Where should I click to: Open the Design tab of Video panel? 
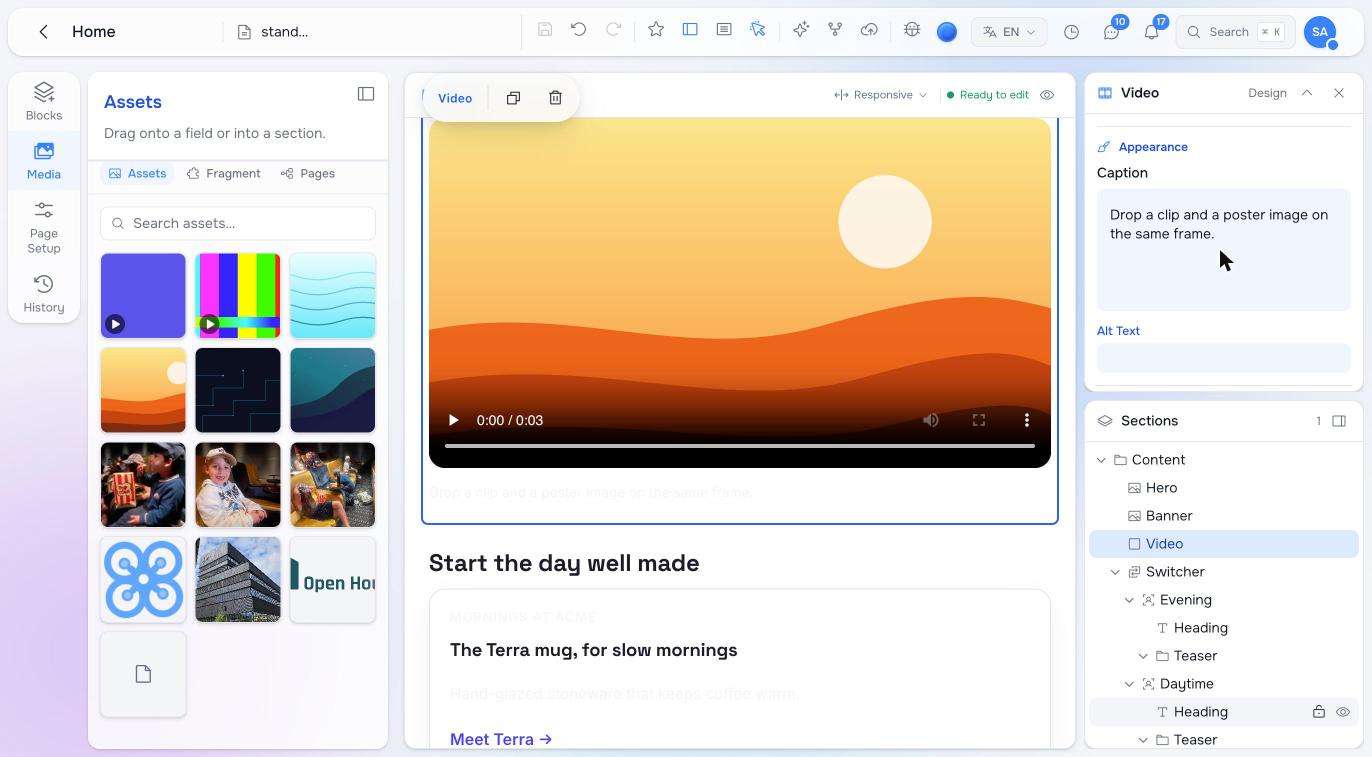pos(1267,93)
